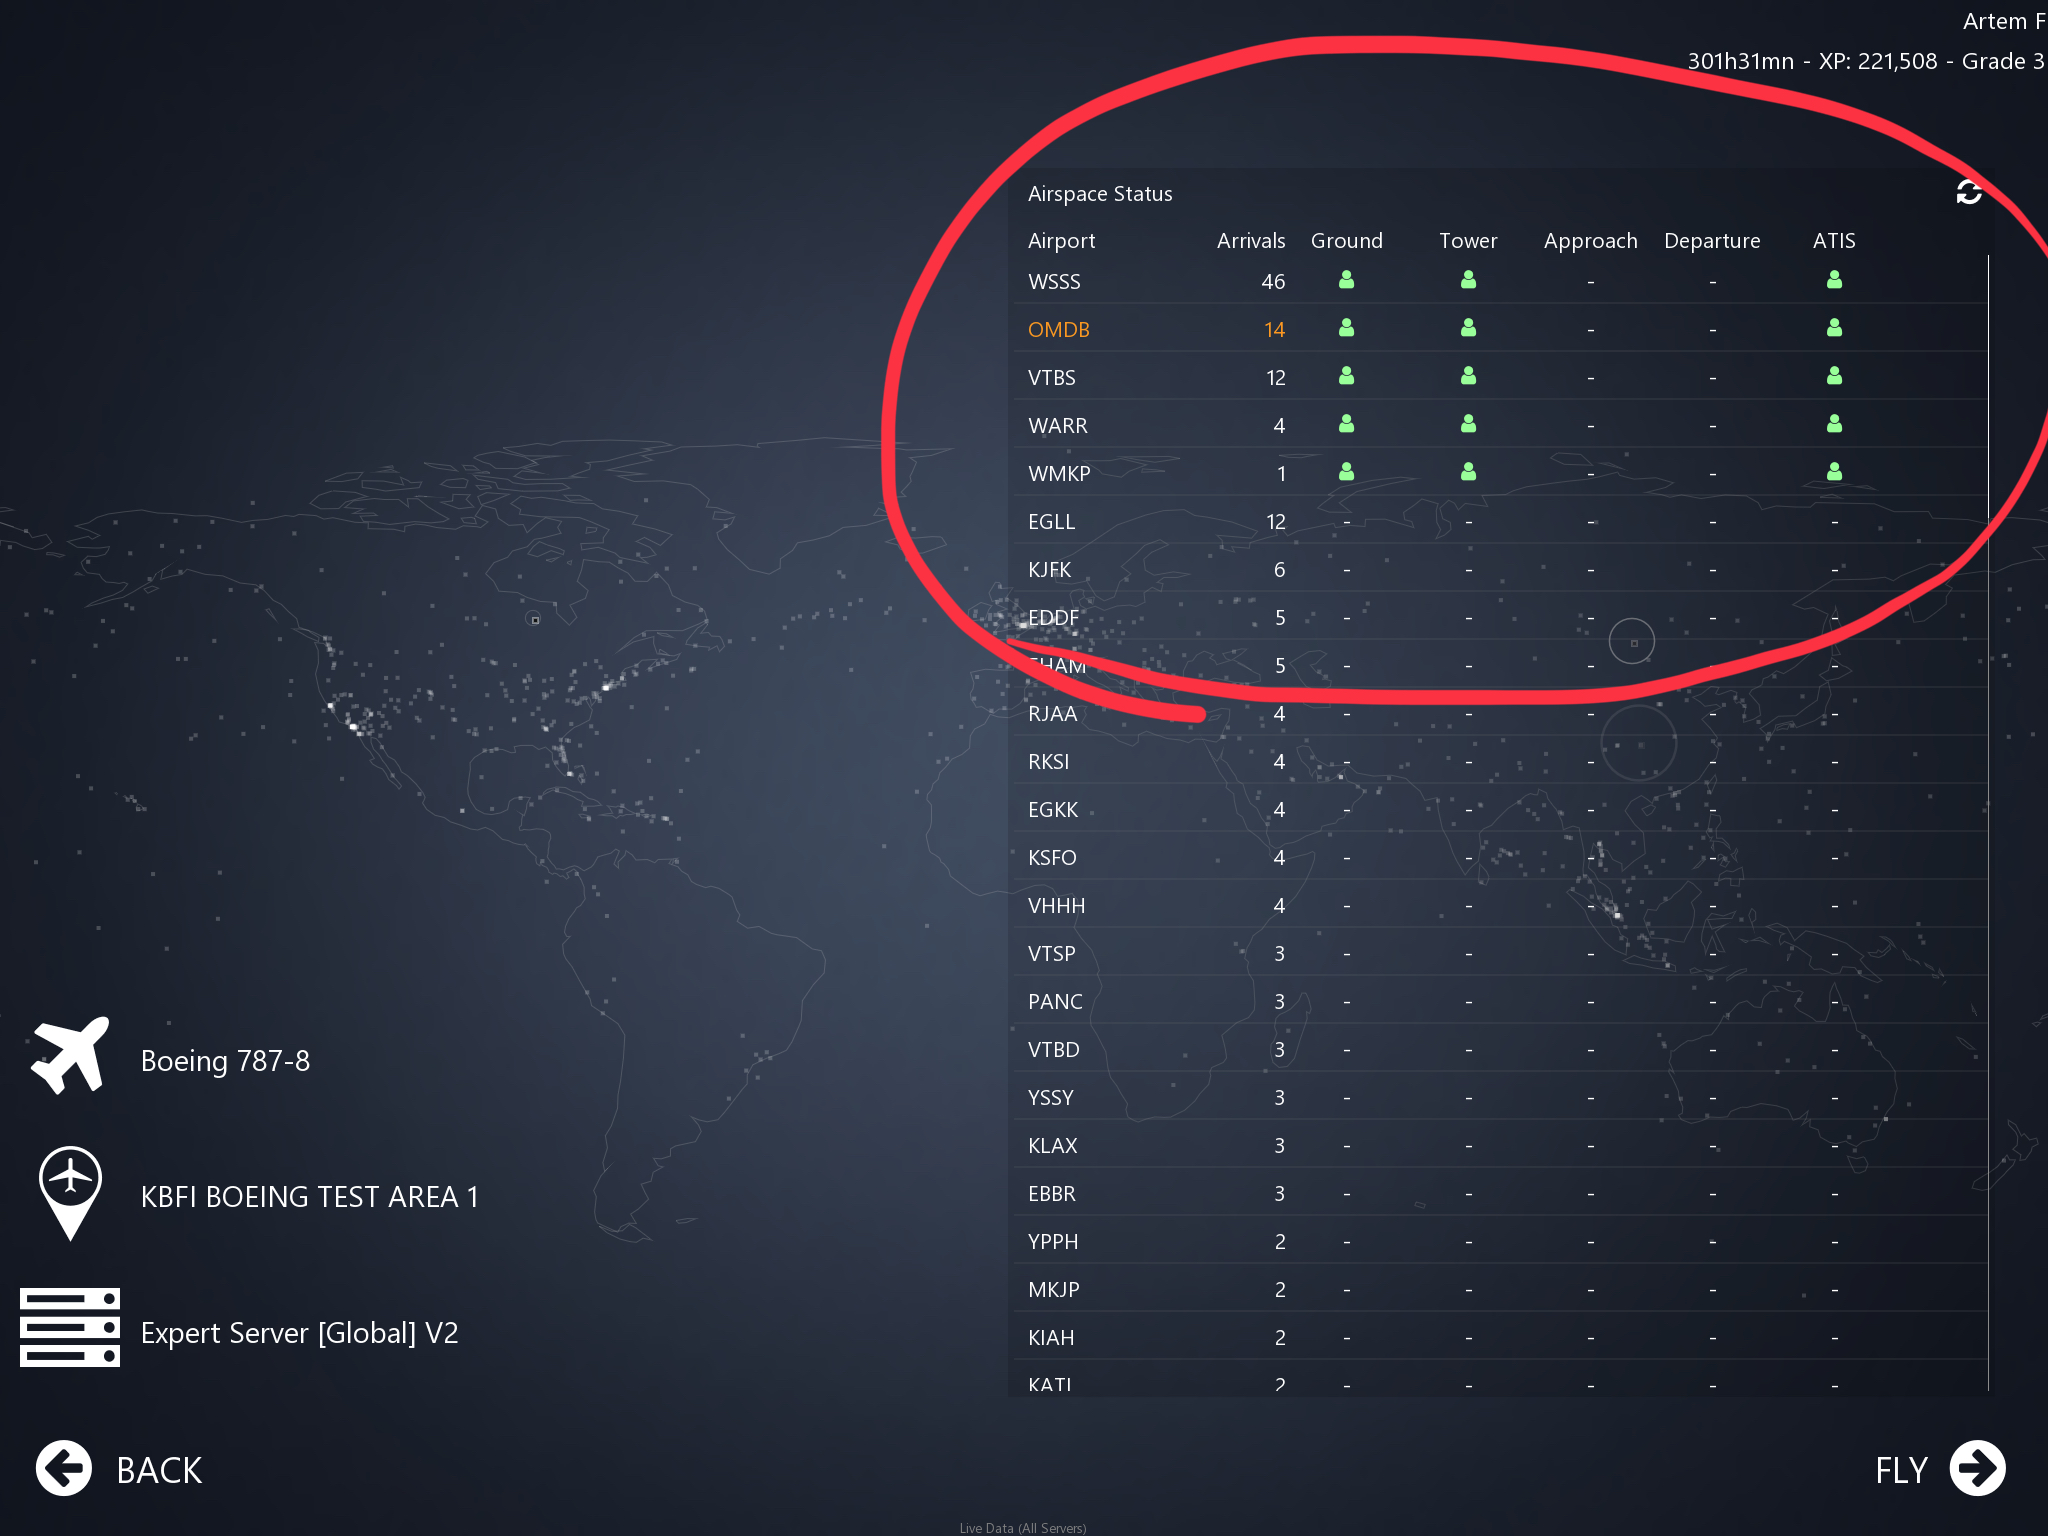Click the VTBS ATIS controller icon

pos(1834,377)
